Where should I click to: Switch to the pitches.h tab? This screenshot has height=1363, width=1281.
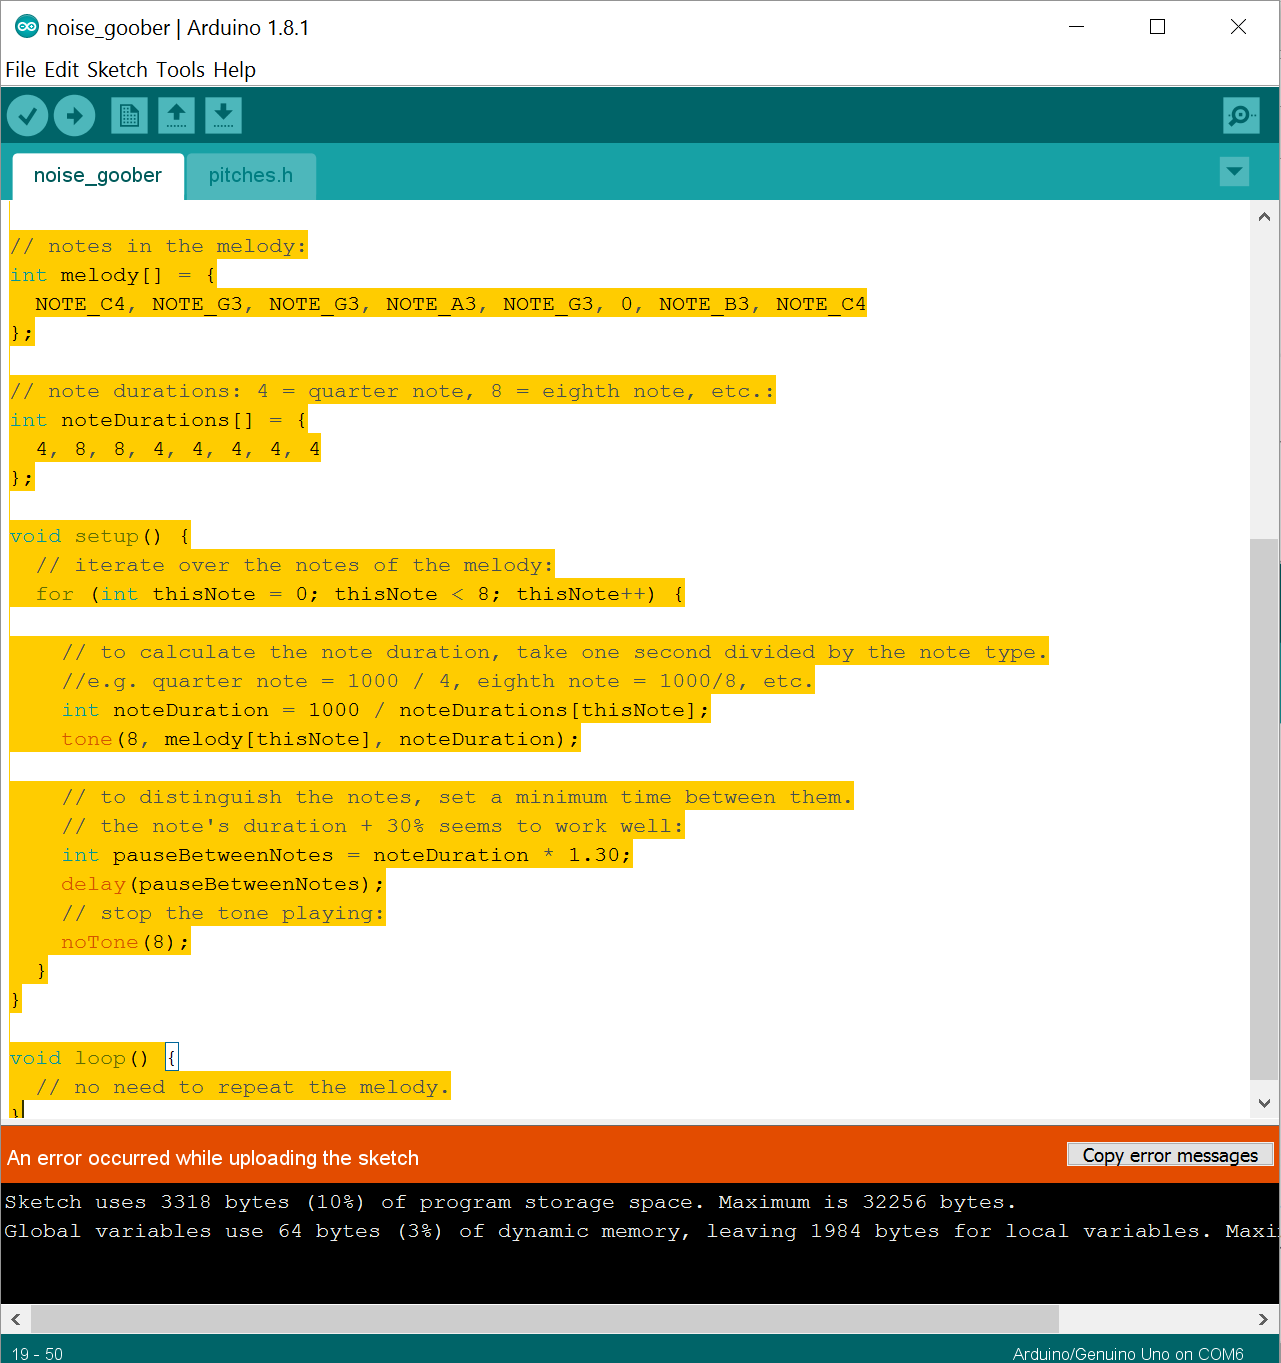click(251, 176)
